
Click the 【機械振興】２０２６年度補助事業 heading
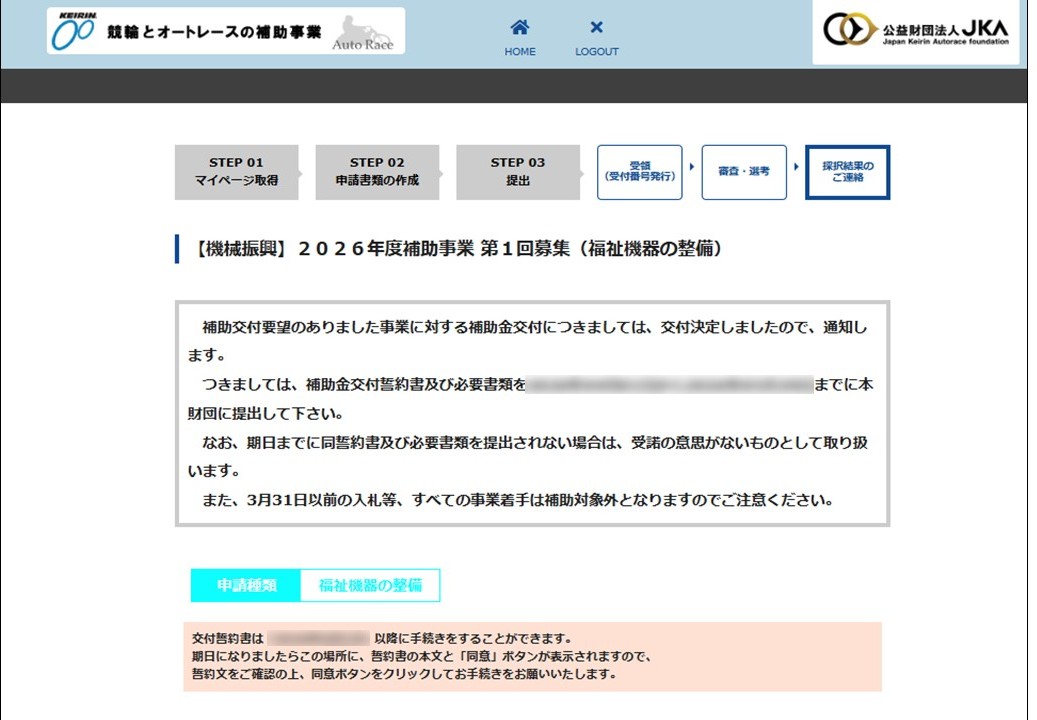(x=458, y=249)
